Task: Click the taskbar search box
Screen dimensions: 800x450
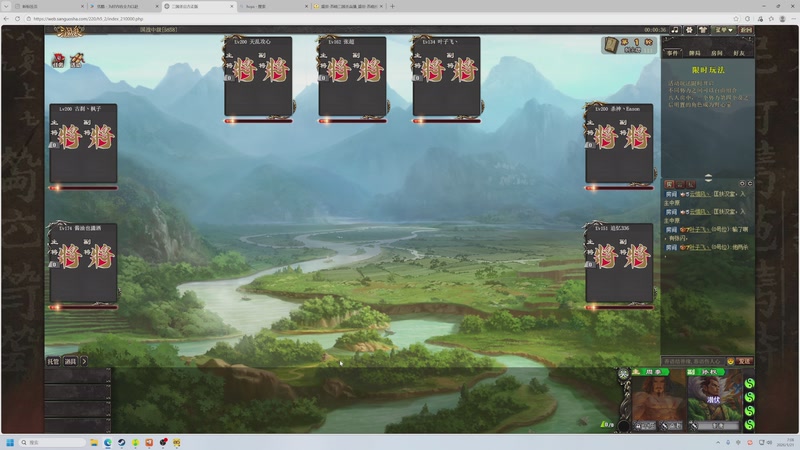Action: click(x=52, y=442)
